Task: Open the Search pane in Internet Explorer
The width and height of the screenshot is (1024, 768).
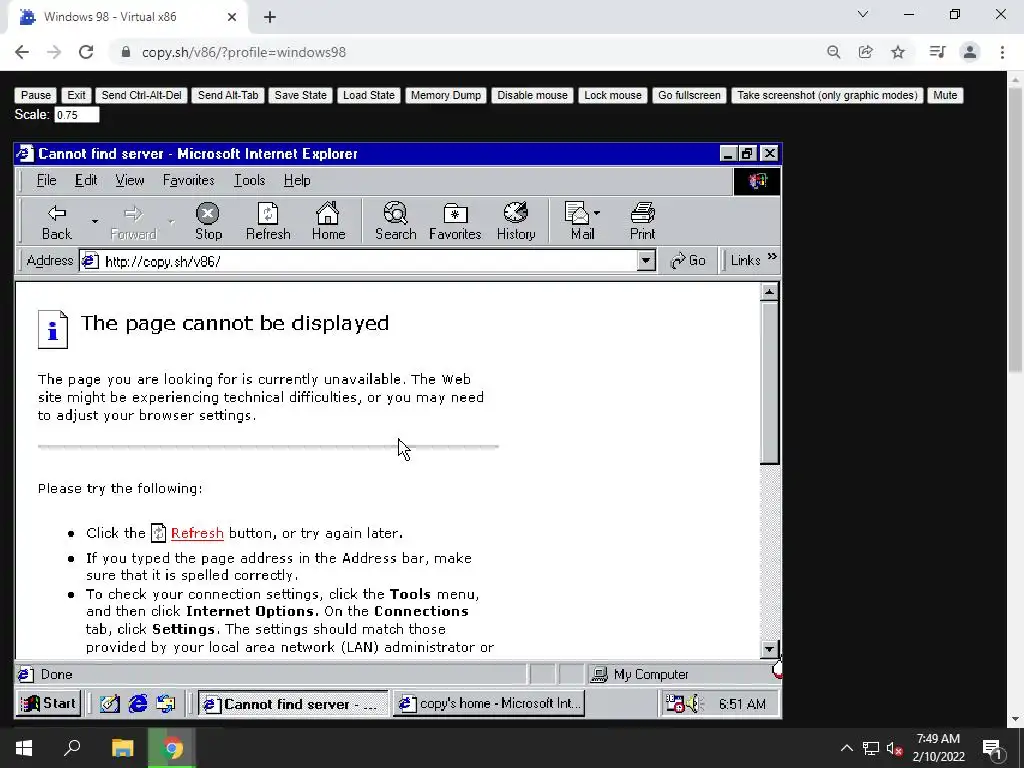Action: pyautogui.click(x=395, y=222)
